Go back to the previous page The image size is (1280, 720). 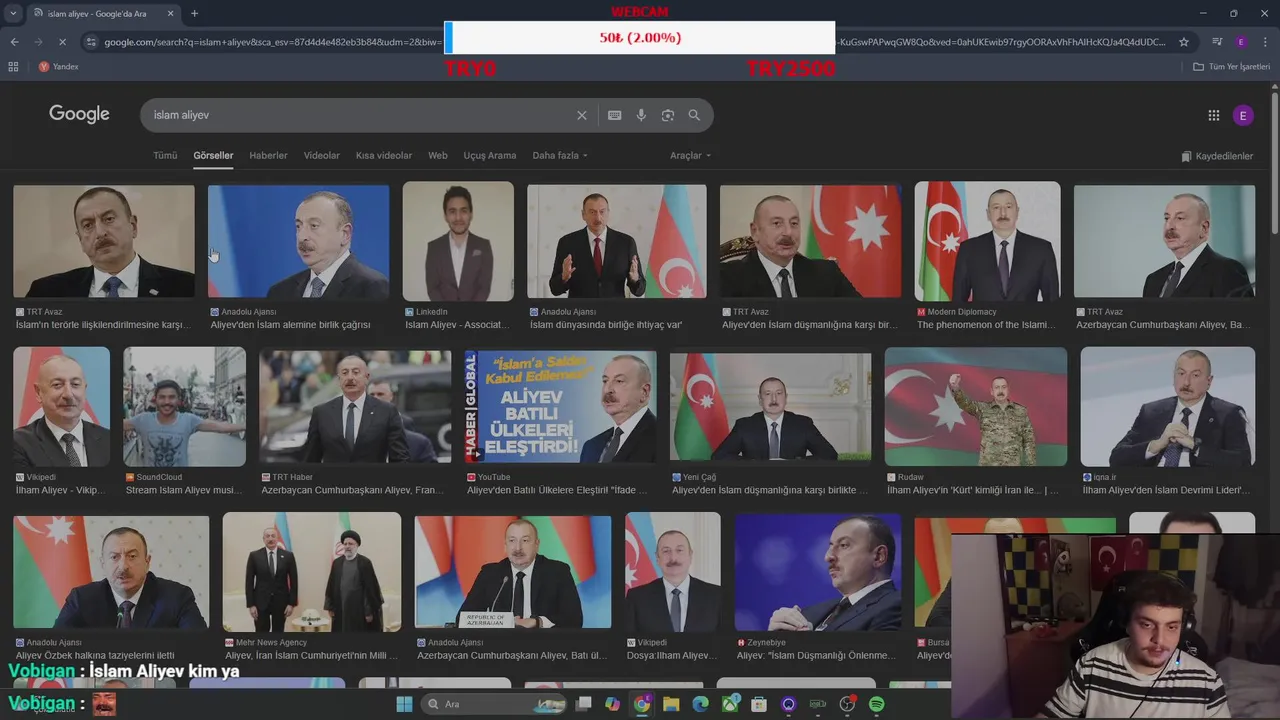[14, 42]
